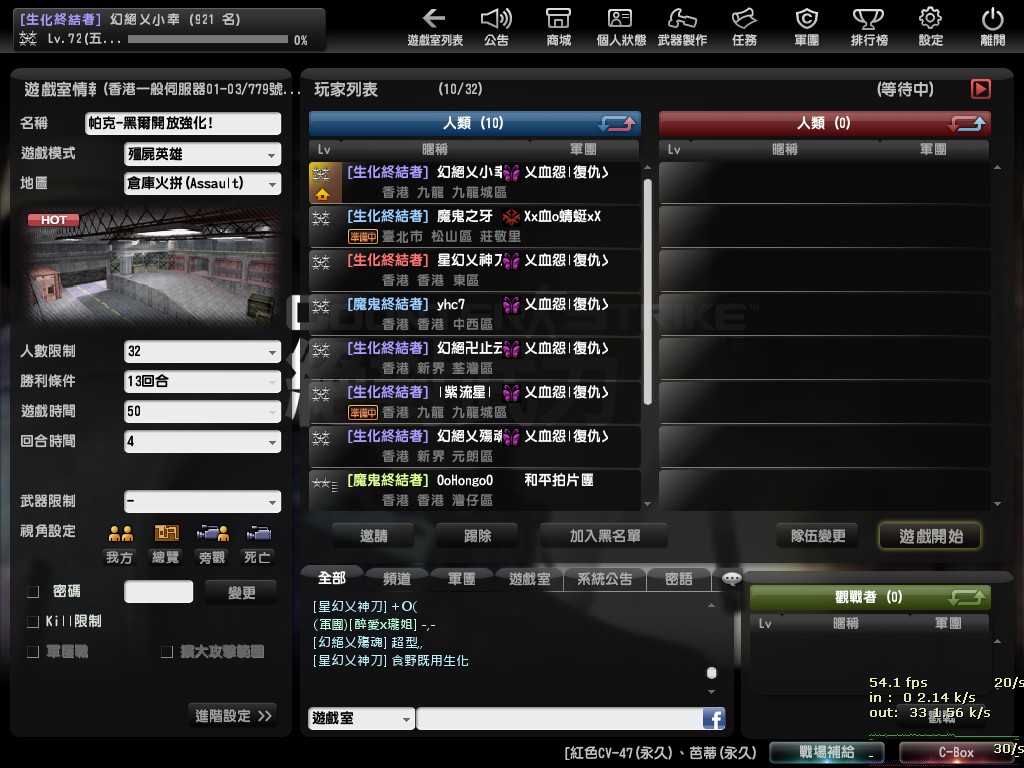Open the 武器限制 dropdown

[202, 502]
